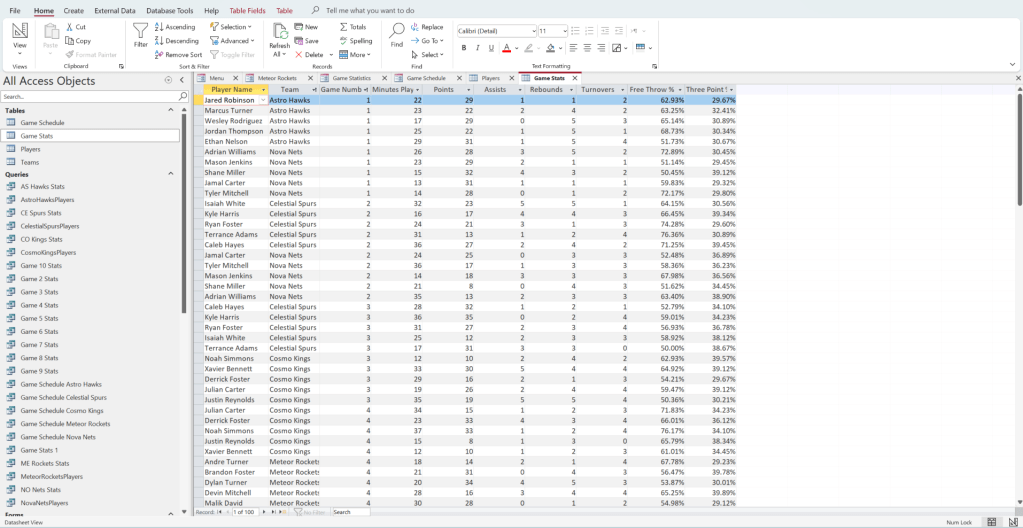Viewport: 1023px width, 528px height.
Task: Toggle underline text formatting
Action: 490,48
